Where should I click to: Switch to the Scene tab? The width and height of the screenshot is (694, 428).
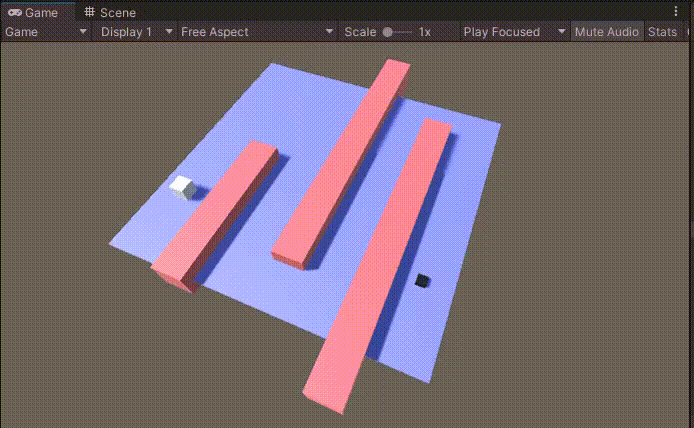click(110, 12)
